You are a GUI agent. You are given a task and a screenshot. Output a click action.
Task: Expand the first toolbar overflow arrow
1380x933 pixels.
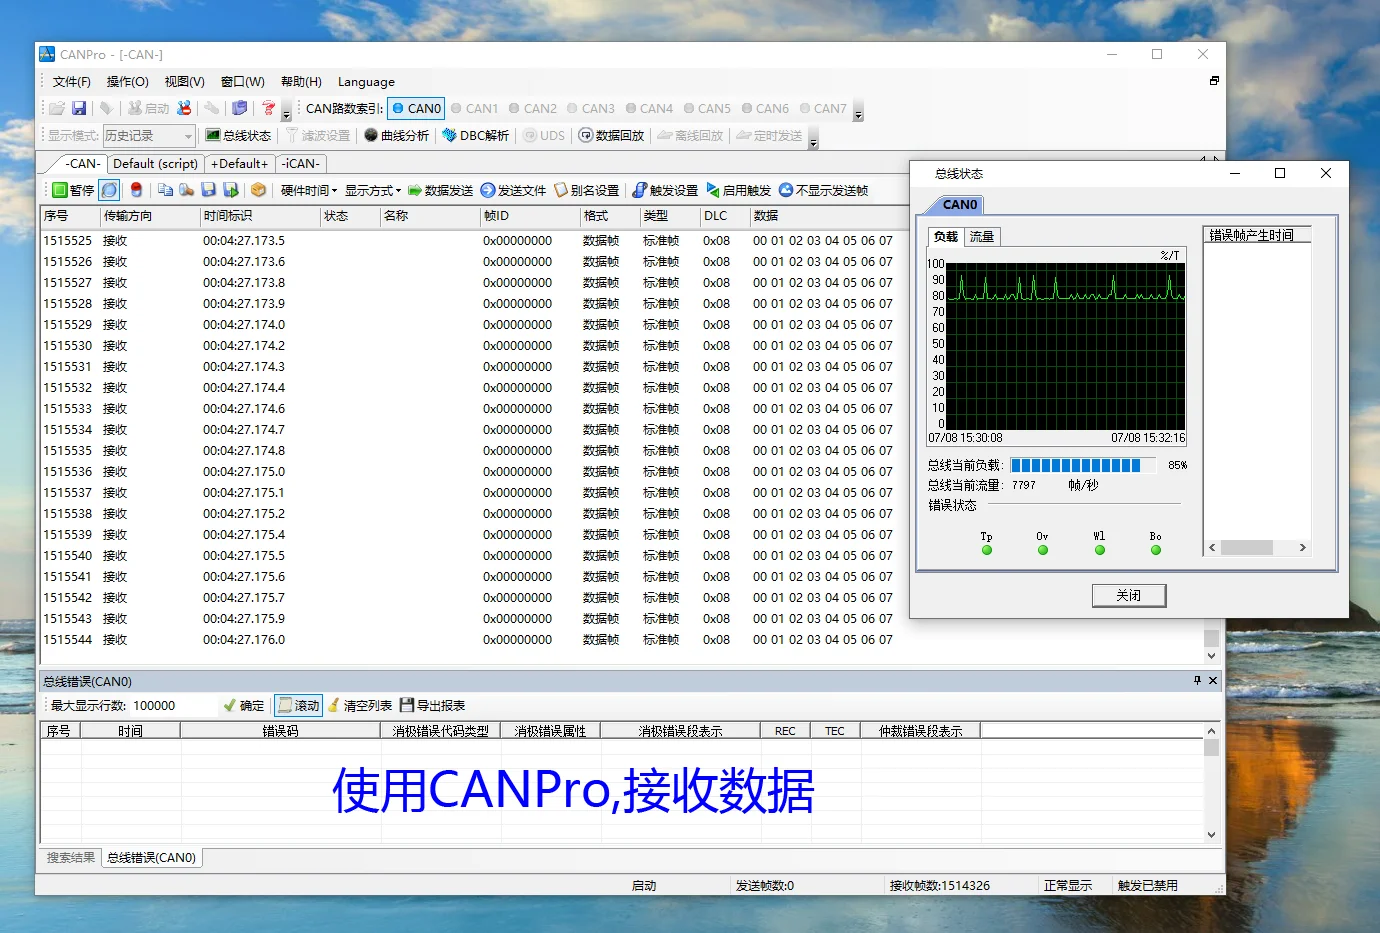click(x=286, y=110)
